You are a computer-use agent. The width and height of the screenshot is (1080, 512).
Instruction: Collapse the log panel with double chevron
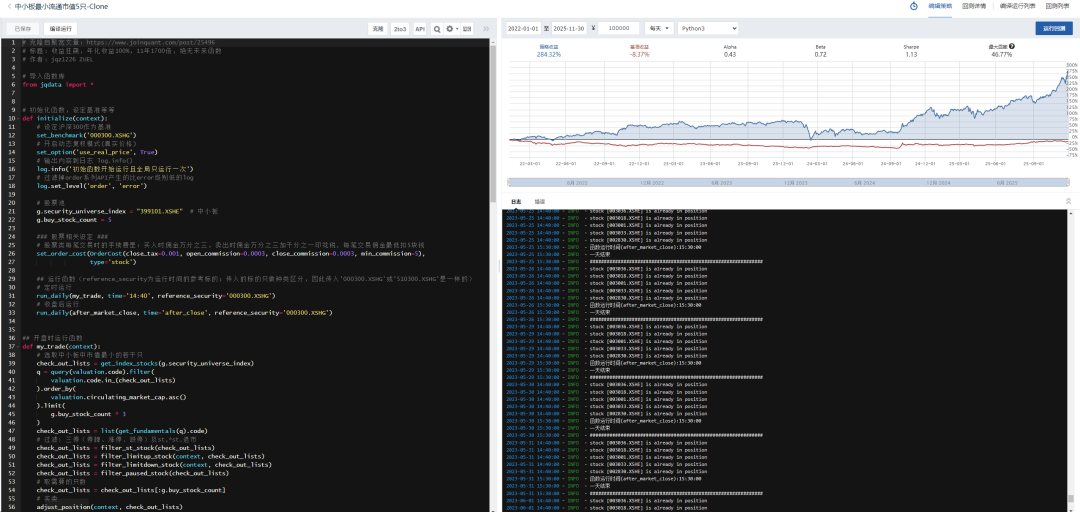pos(1067,201)
